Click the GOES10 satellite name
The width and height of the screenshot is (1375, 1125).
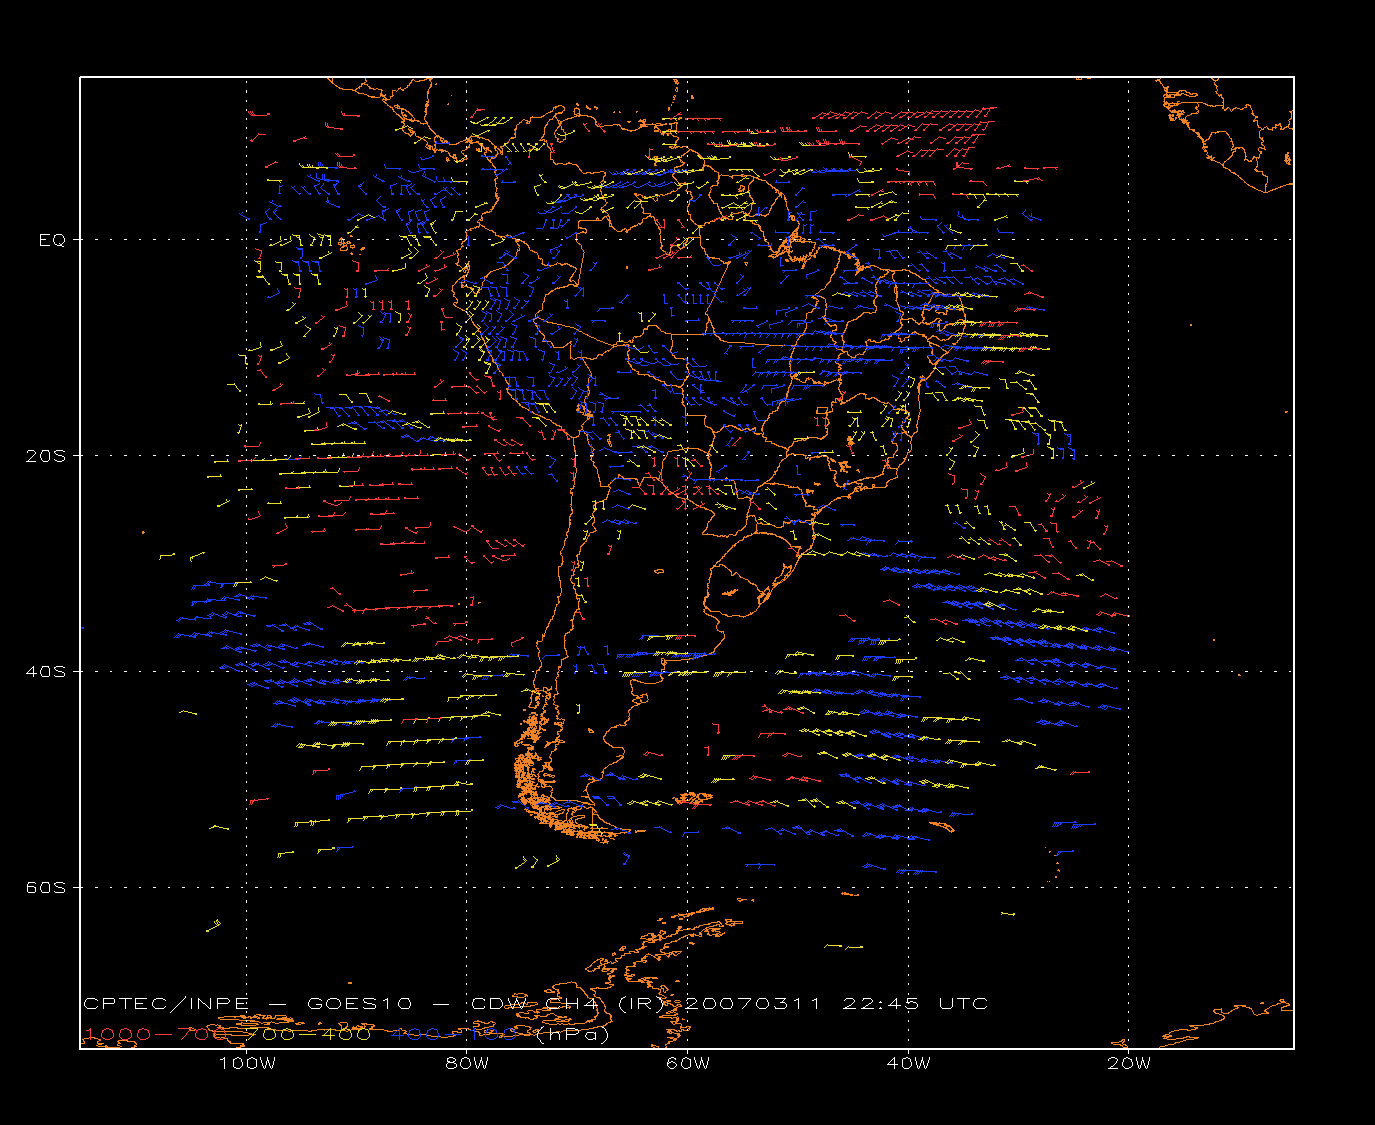(359, 1004)
